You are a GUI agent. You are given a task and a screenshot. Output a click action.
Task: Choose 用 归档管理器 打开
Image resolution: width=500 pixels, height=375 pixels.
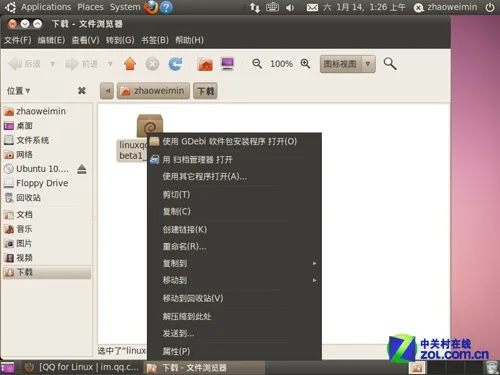click(x=234, y=159)
